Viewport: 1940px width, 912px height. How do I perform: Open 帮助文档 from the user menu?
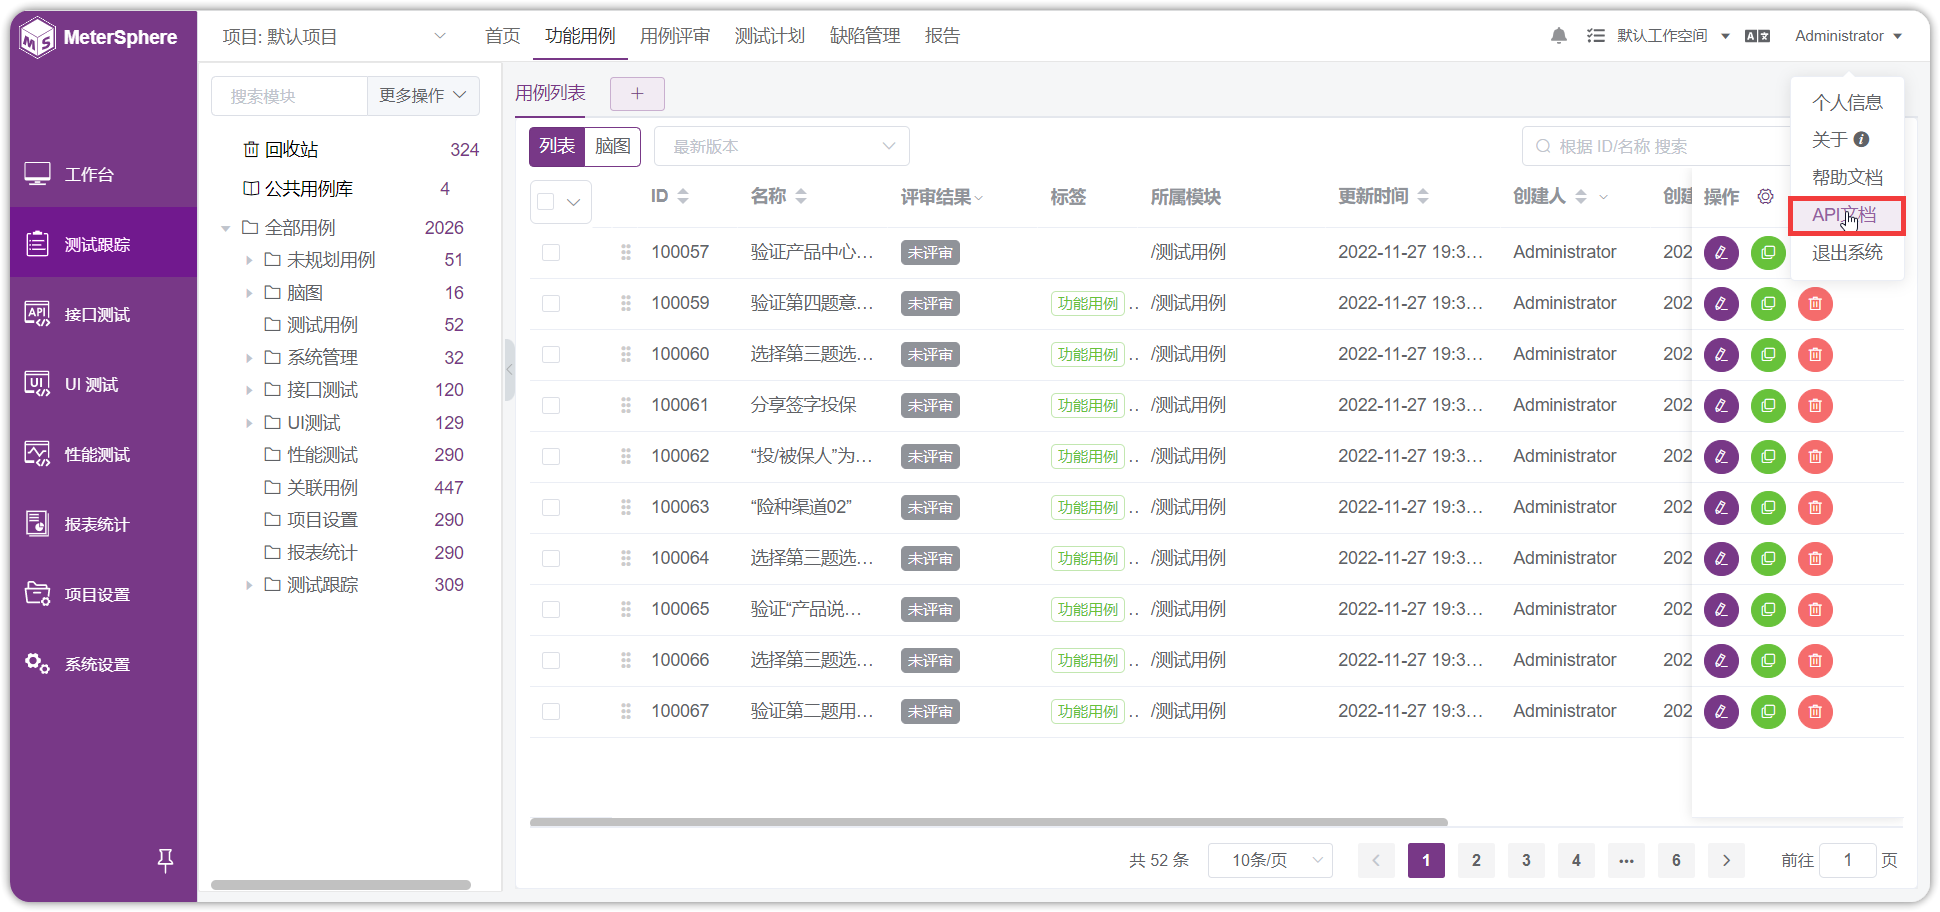(x=1846, y=177)
